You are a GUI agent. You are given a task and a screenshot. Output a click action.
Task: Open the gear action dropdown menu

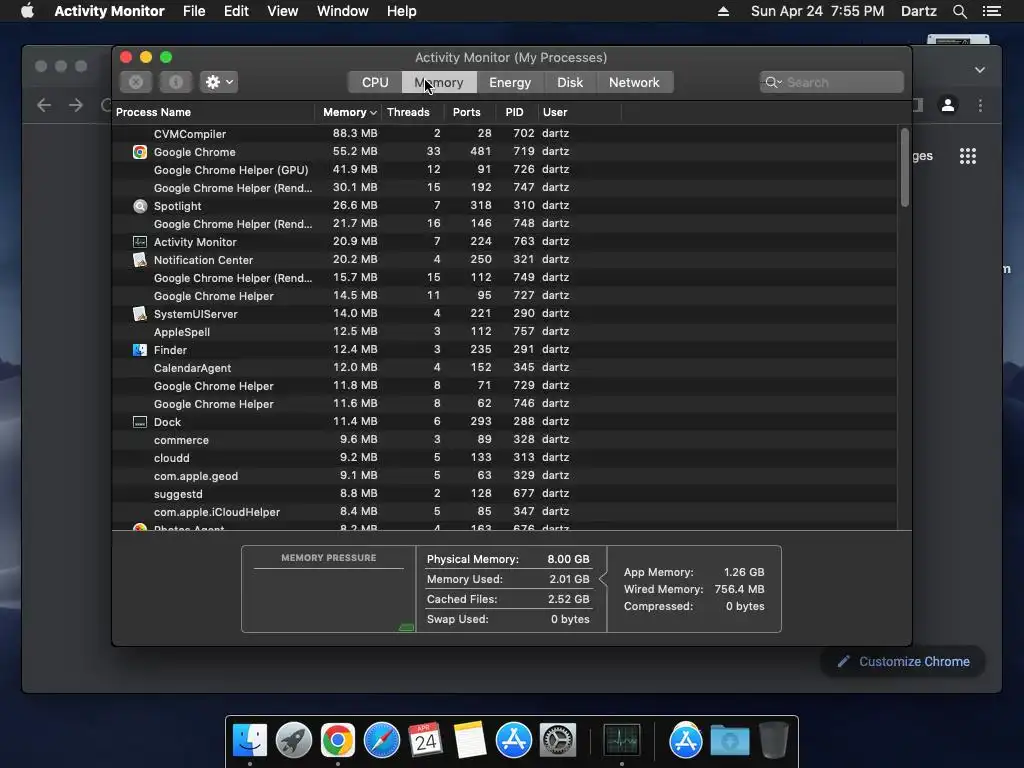(x=219, y=82)
